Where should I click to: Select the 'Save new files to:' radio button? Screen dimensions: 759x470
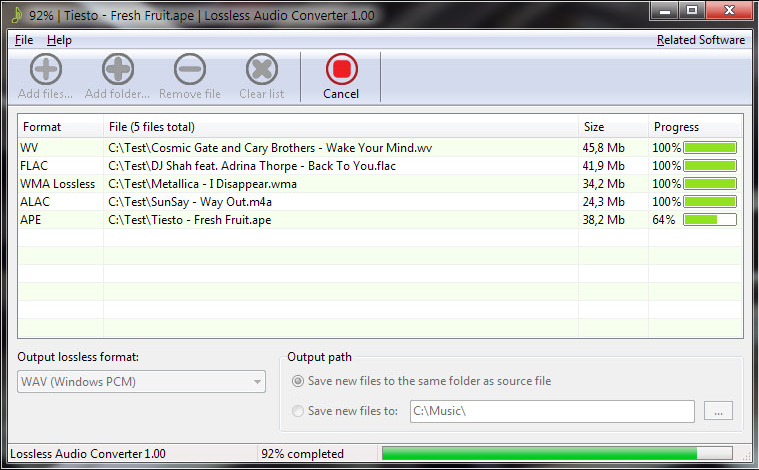point(298,411)
